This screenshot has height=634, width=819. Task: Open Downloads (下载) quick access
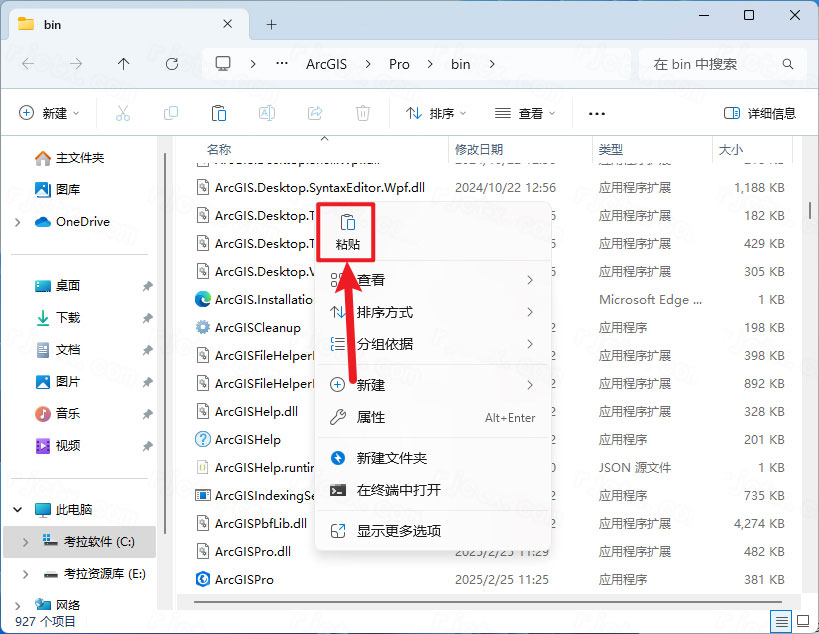coord(57,318)
